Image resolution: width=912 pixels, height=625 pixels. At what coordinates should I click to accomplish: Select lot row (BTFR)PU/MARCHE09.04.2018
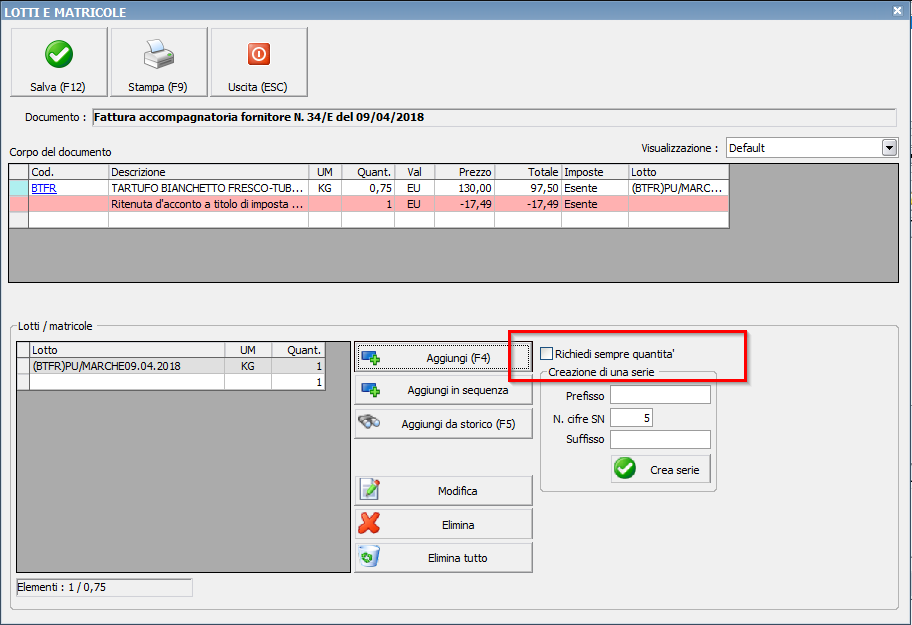coord(170,366)
